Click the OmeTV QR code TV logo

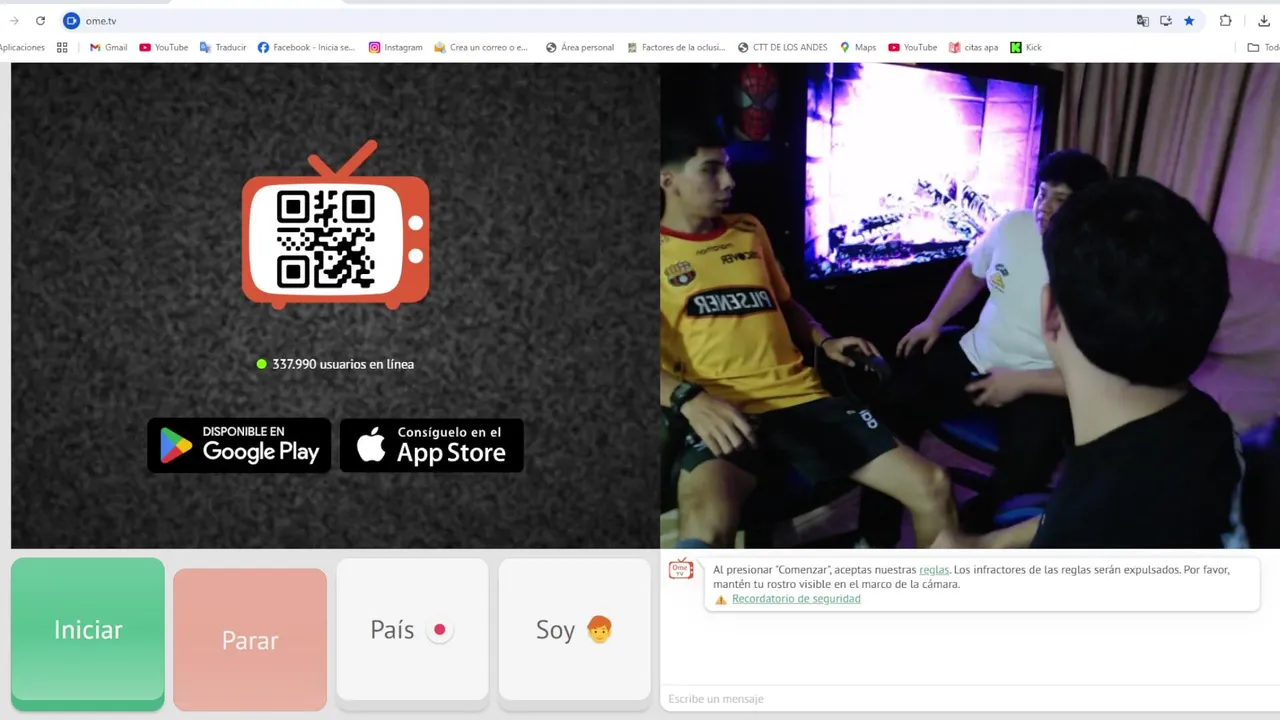pyautogui.click(x=335, y=224)
